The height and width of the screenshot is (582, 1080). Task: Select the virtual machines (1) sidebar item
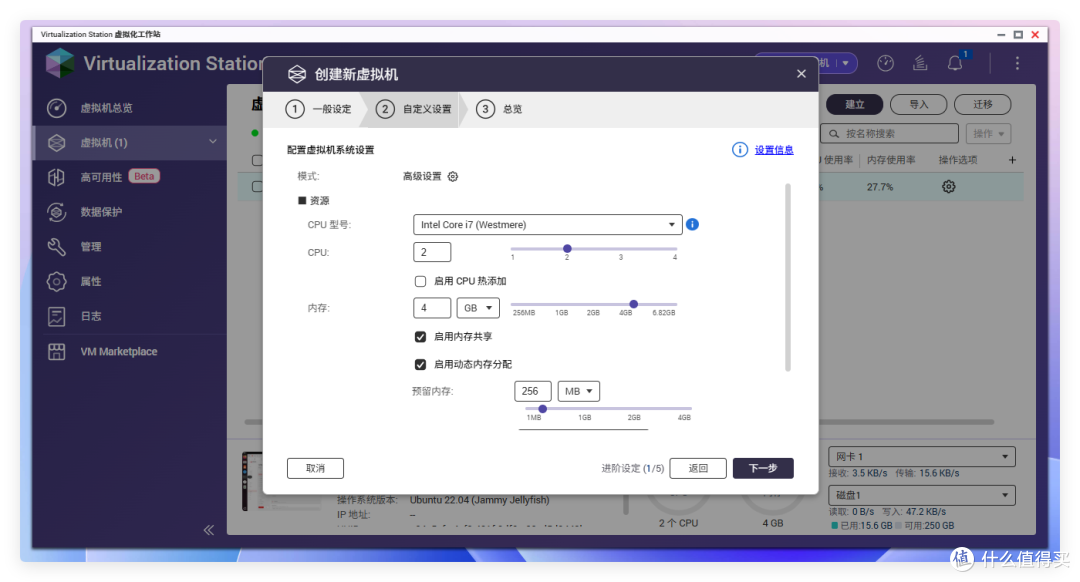tap(129, 143)
